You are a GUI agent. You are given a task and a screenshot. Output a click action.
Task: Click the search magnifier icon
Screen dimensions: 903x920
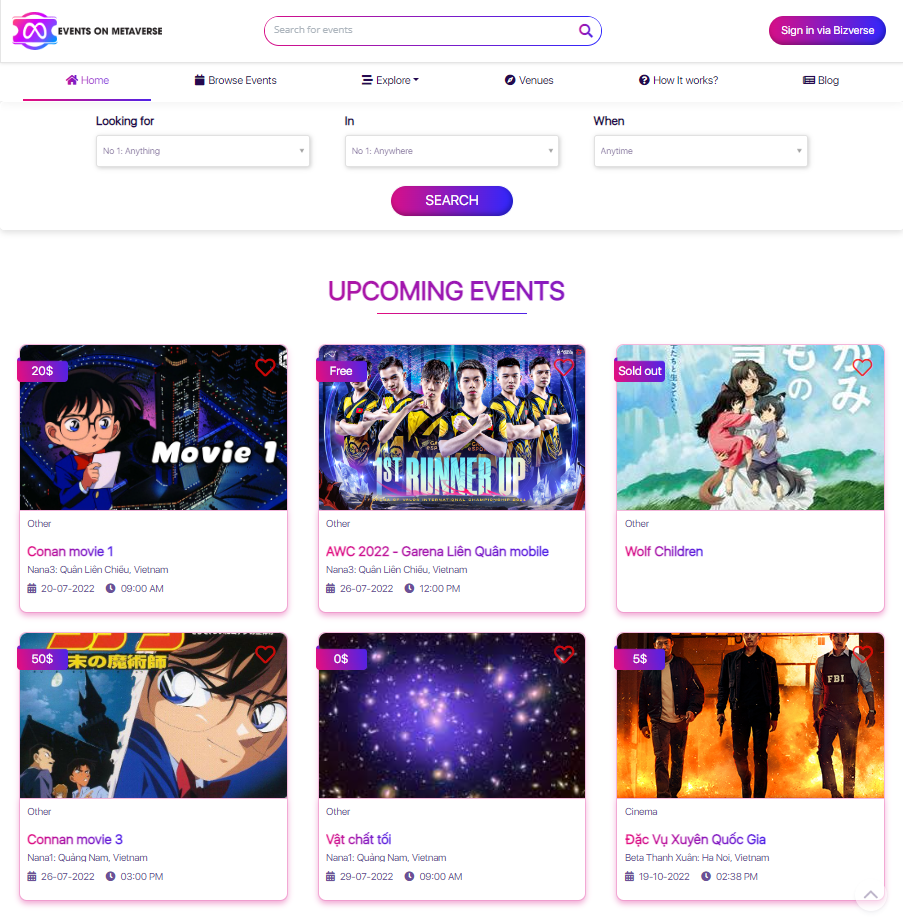585,31
